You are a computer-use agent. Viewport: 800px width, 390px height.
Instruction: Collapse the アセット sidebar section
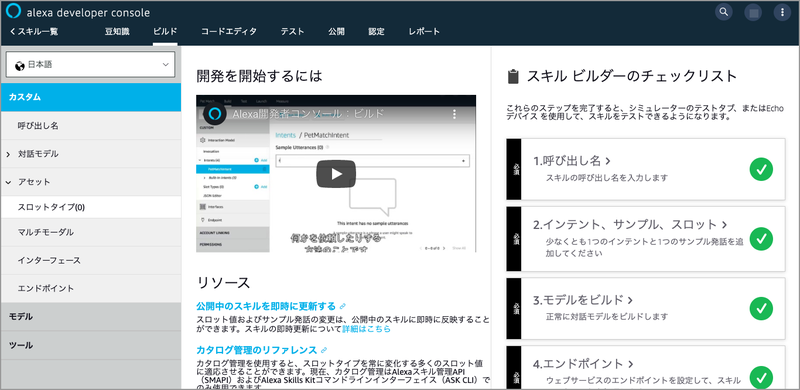pyautogui.click(x=8, y=182)
